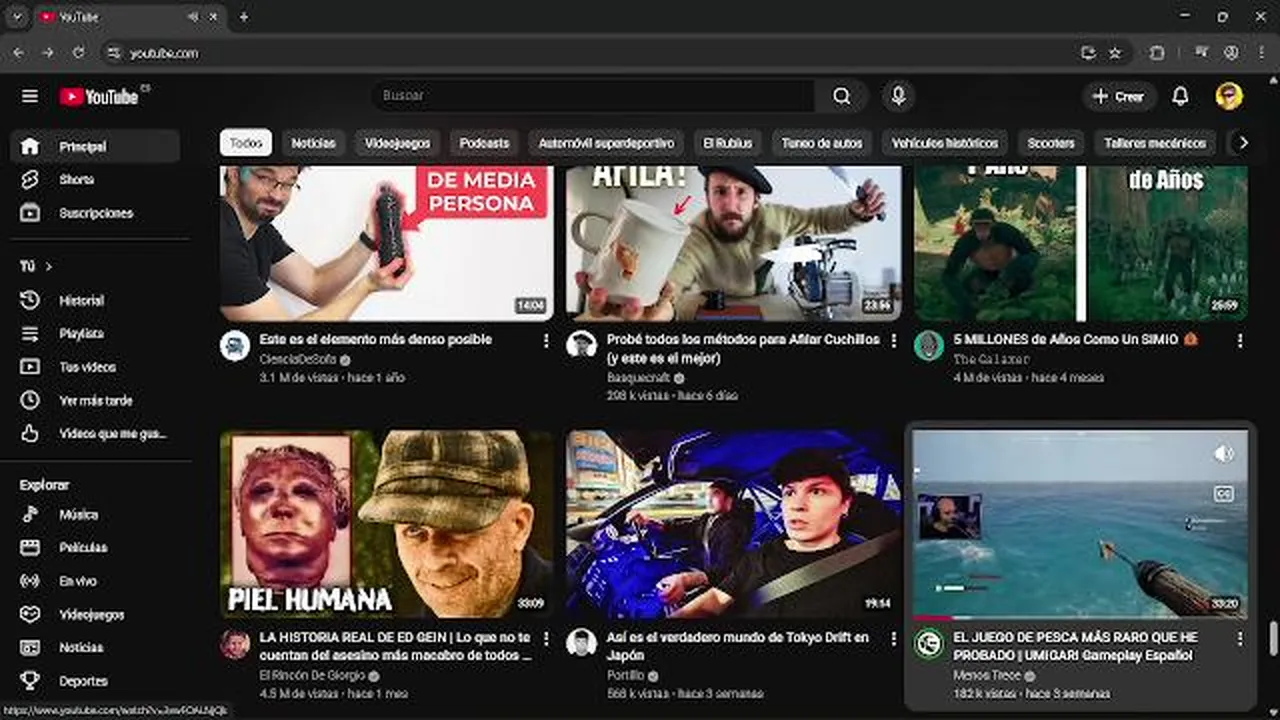This screenshot has width=1280, height=720.
Task: Open Deportes under Explorar
Action: click(x=95, y=681)
